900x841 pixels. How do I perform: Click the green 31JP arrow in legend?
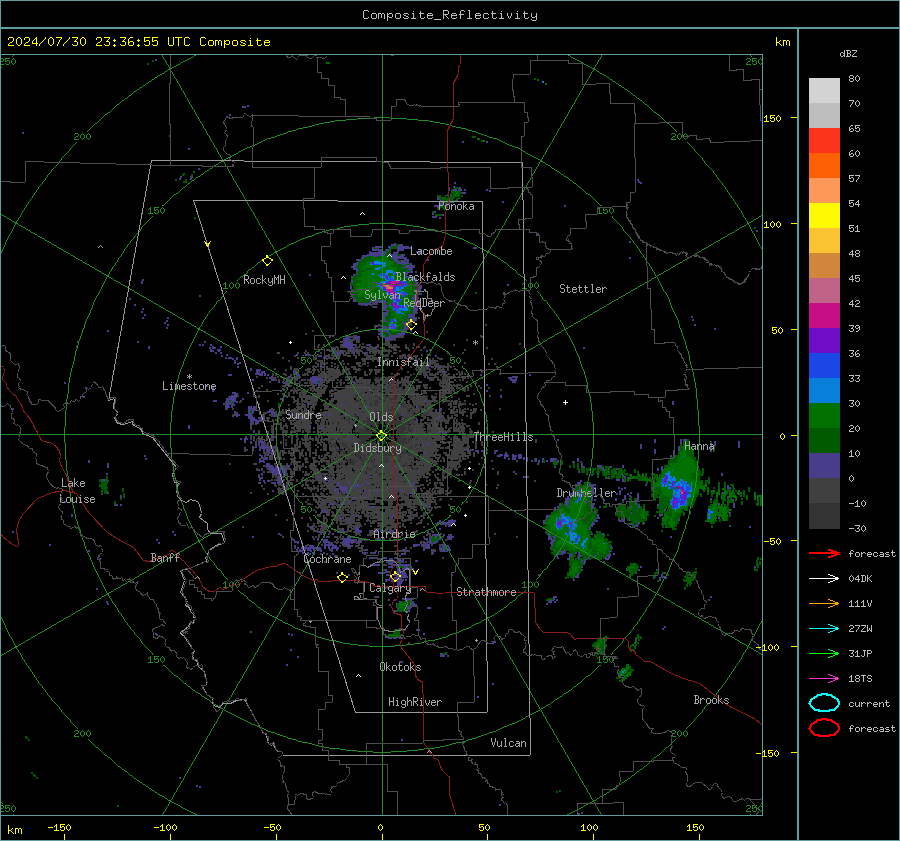824,653
